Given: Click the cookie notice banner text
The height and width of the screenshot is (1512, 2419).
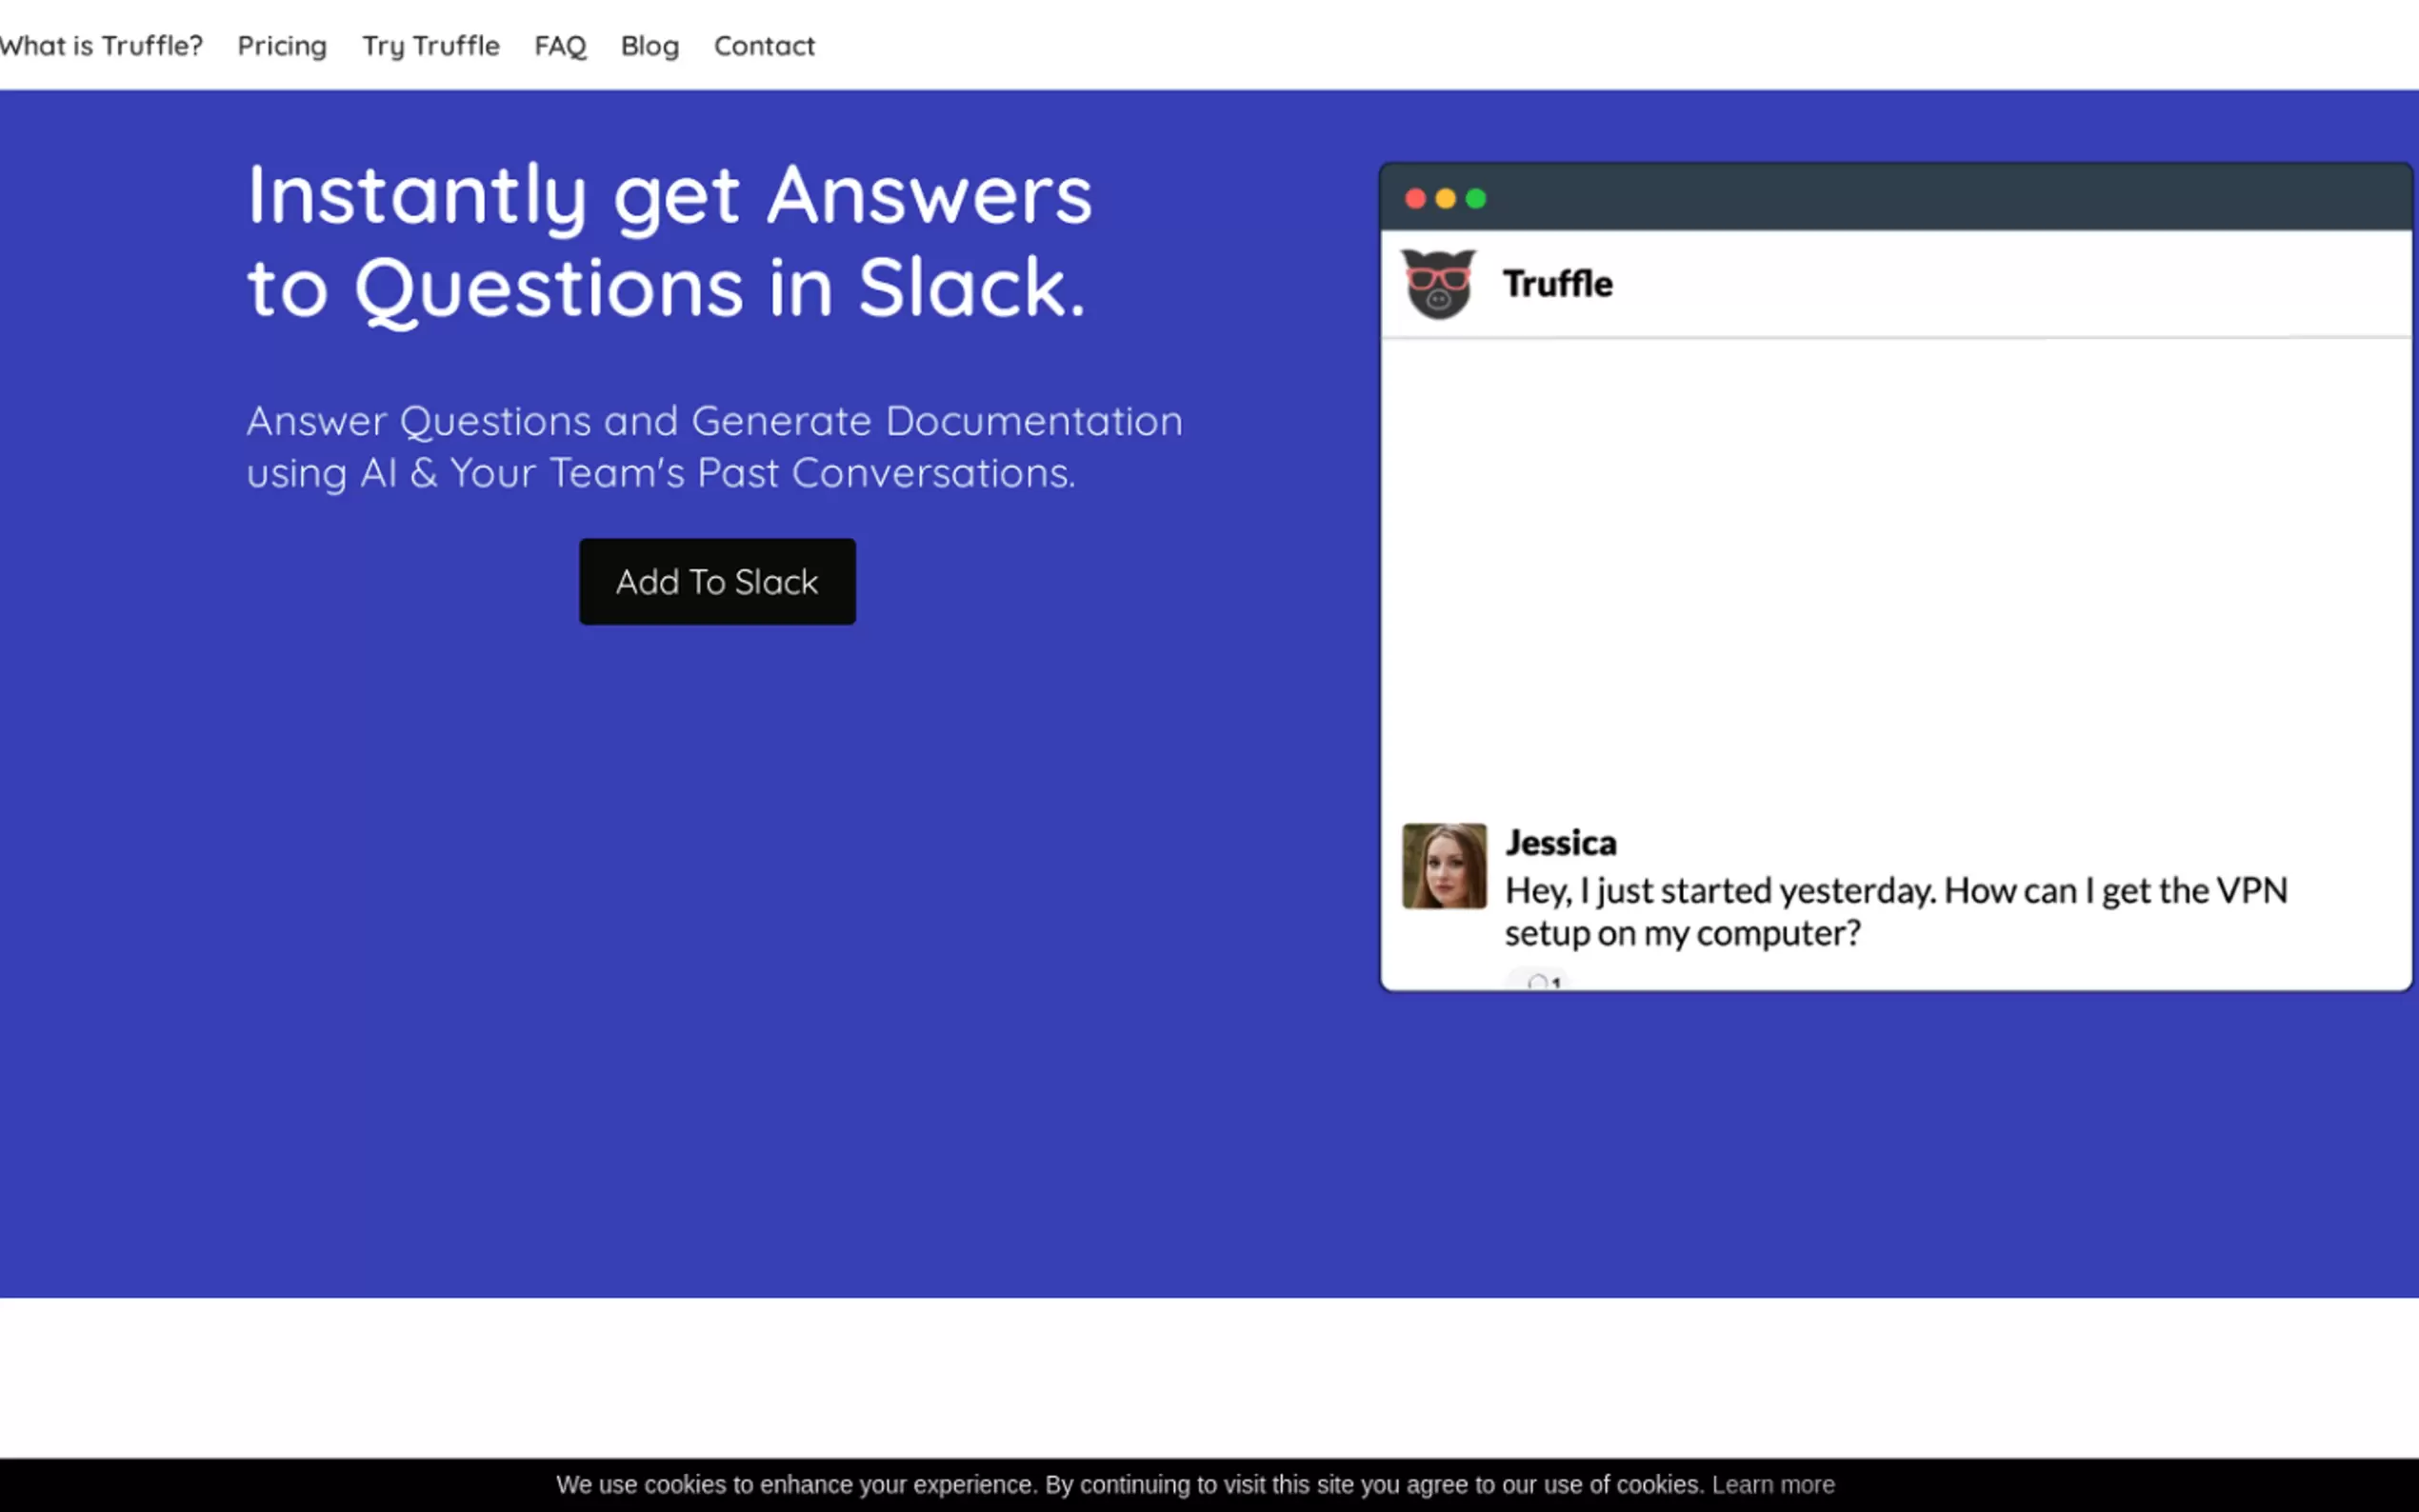Looking at the screenshot, I should pos(1129,1485).
